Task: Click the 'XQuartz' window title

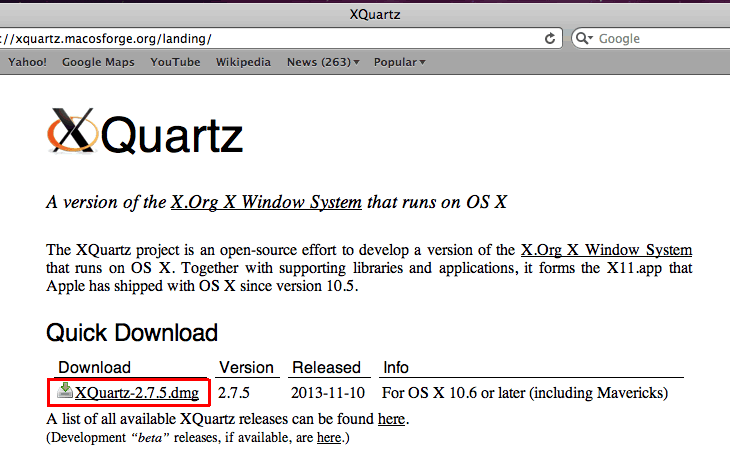Action: [x=375, y=14]
